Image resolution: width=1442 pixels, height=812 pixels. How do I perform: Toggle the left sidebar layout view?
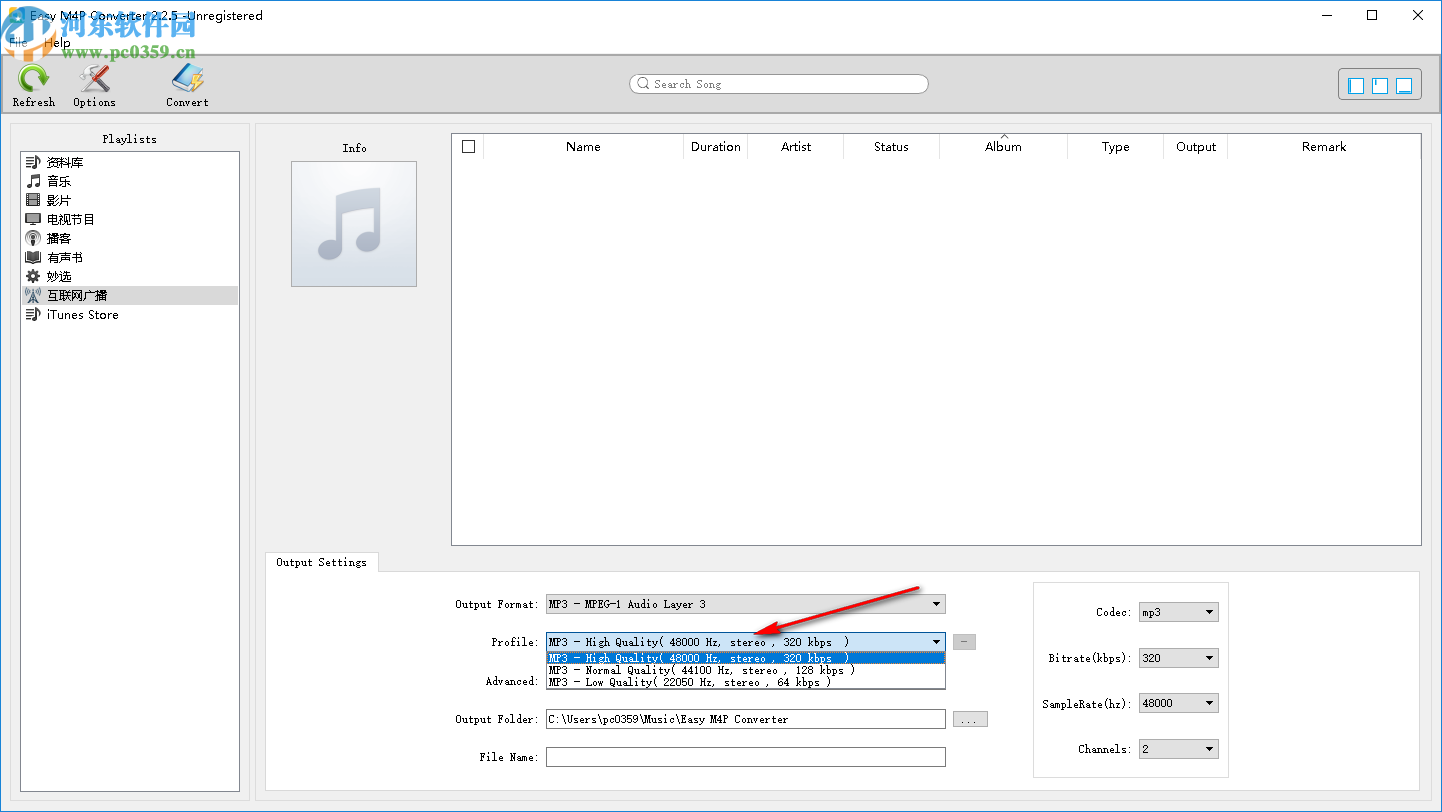coord(1355,84)
